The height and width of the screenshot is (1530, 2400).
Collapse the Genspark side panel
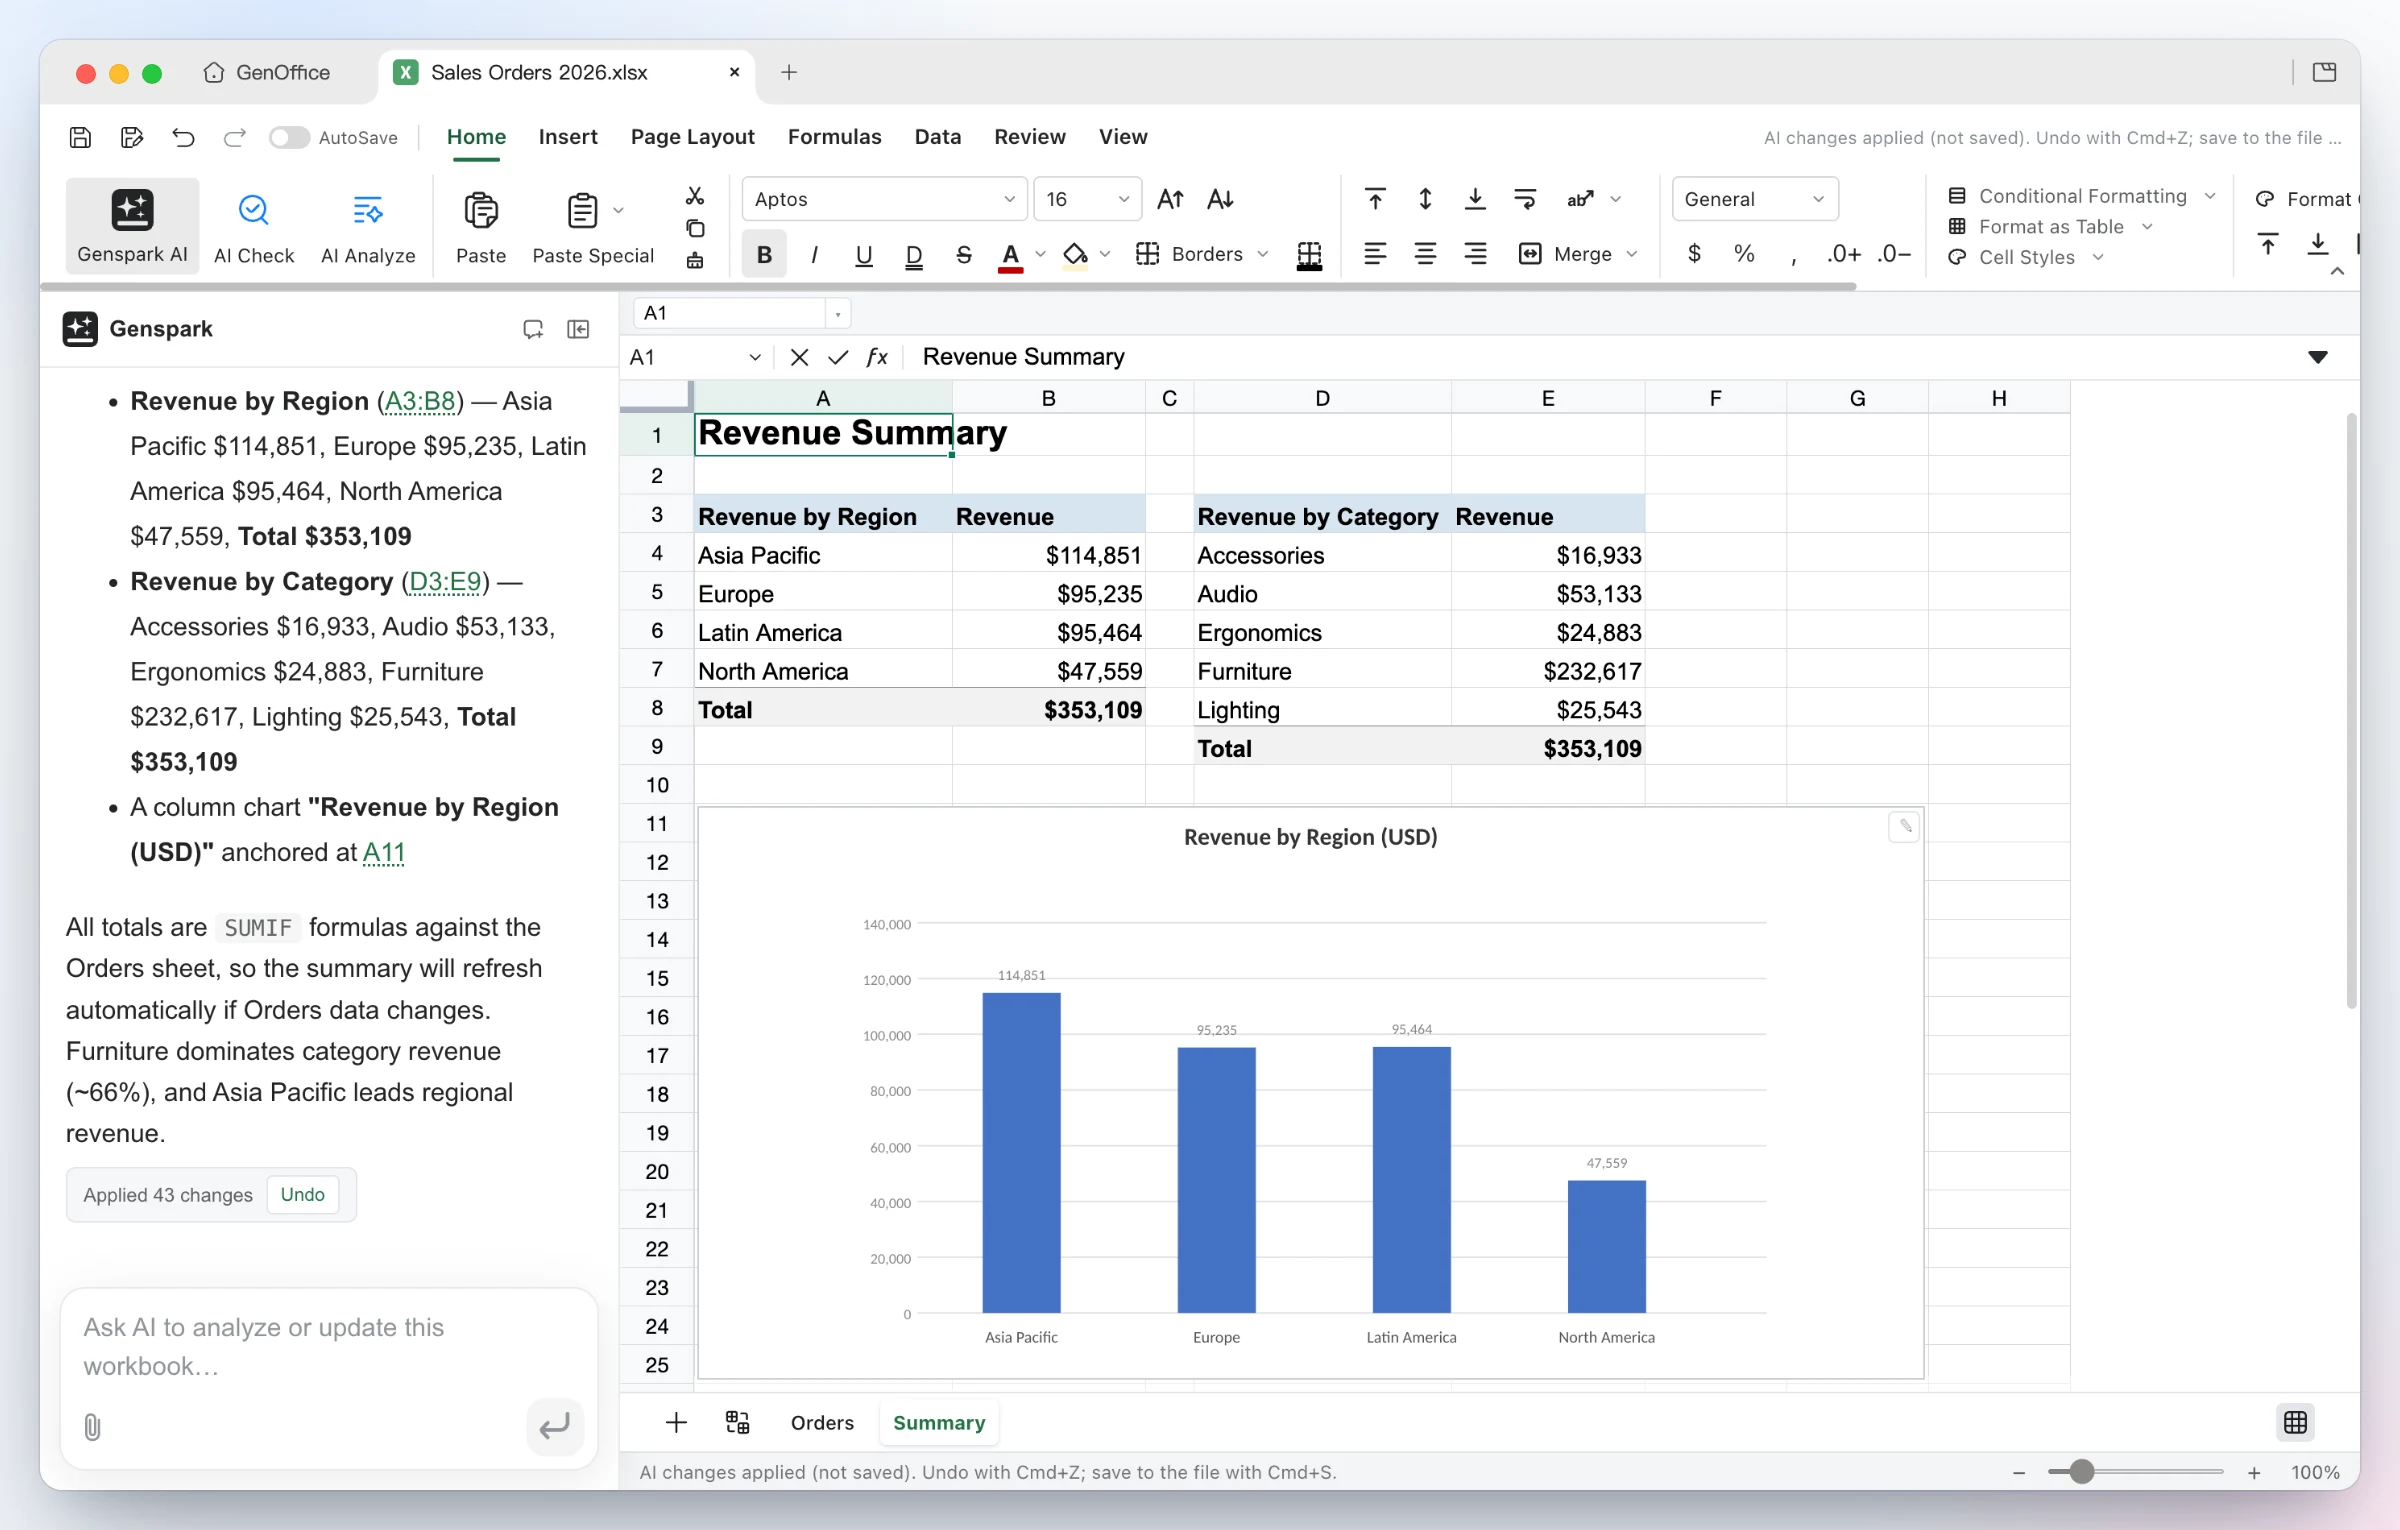coord(578,329)
